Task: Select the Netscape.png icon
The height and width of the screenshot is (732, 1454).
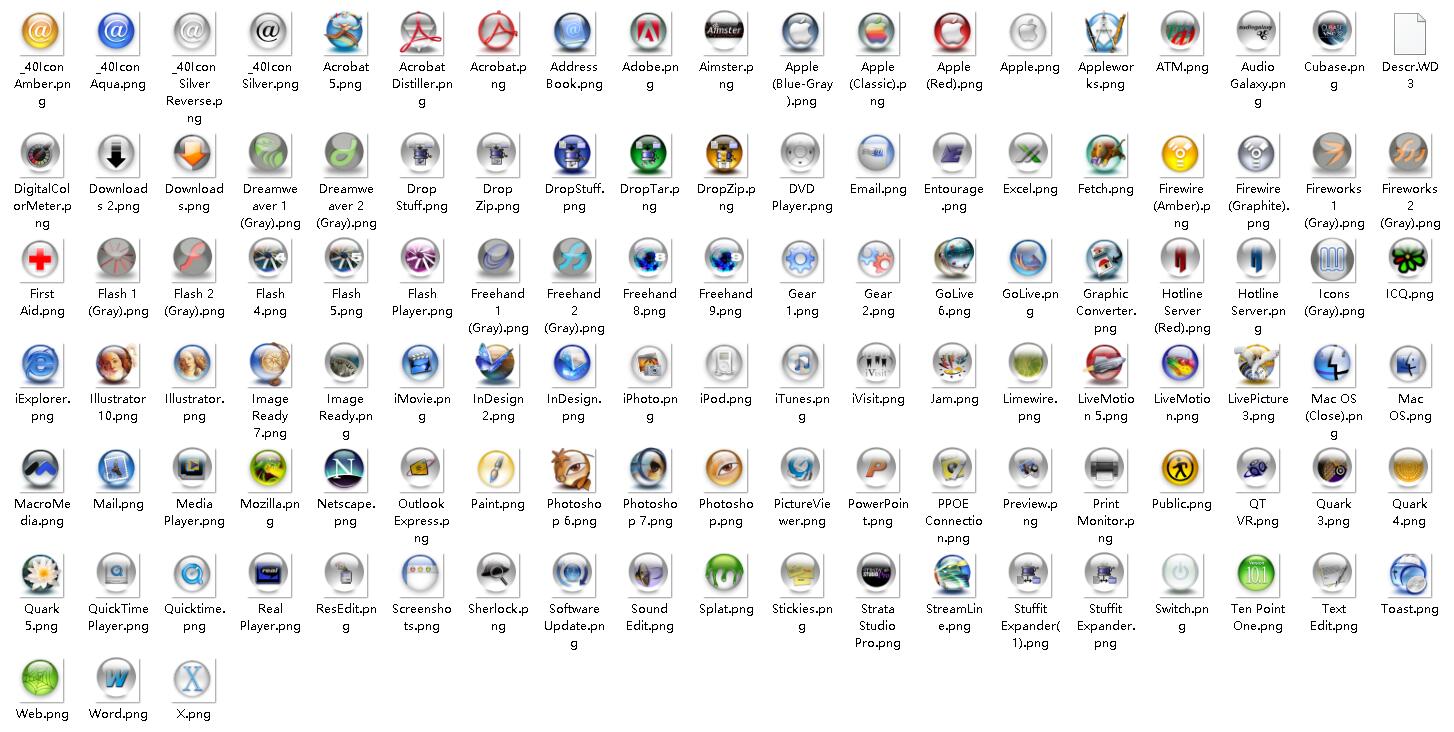Action: pyautogui.click(x=345, y=469)
